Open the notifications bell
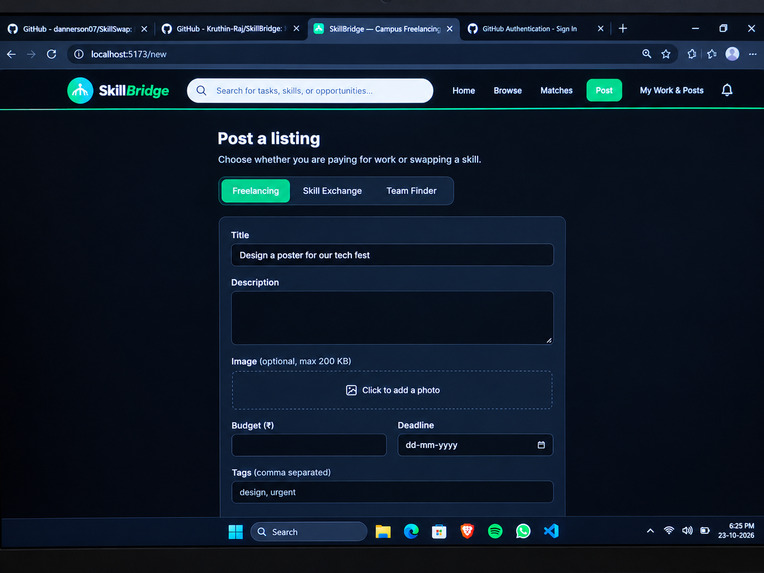Image resolution: width=764 pixels, height=573 pixels. click(727, 90)
